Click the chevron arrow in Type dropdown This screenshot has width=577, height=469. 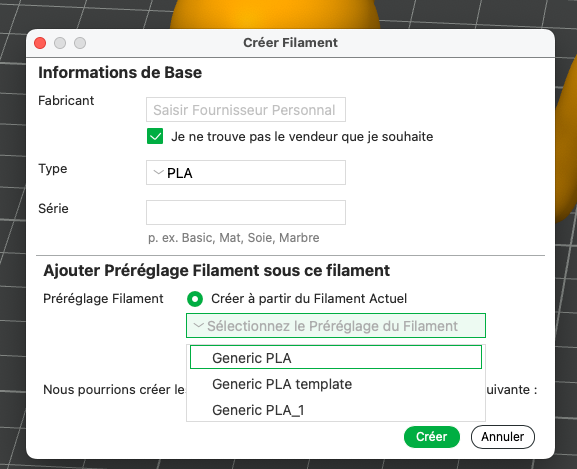[158, 172]
